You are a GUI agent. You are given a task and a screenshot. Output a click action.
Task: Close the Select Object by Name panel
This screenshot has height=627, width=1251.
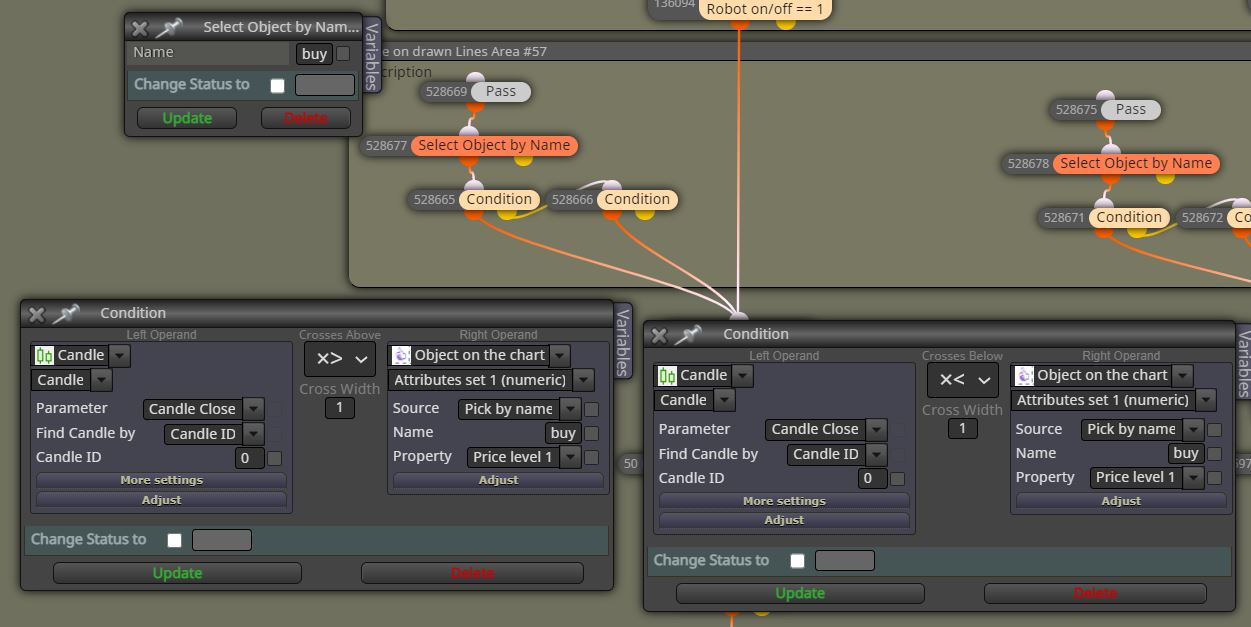coord(140,28)
